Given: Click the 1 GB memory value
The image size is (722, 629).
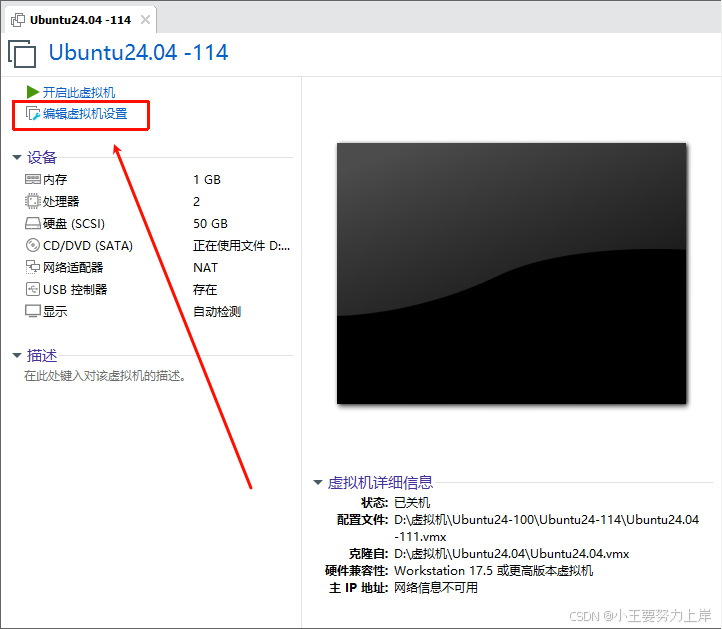Looking at the screenshot, I should (207, 180).
